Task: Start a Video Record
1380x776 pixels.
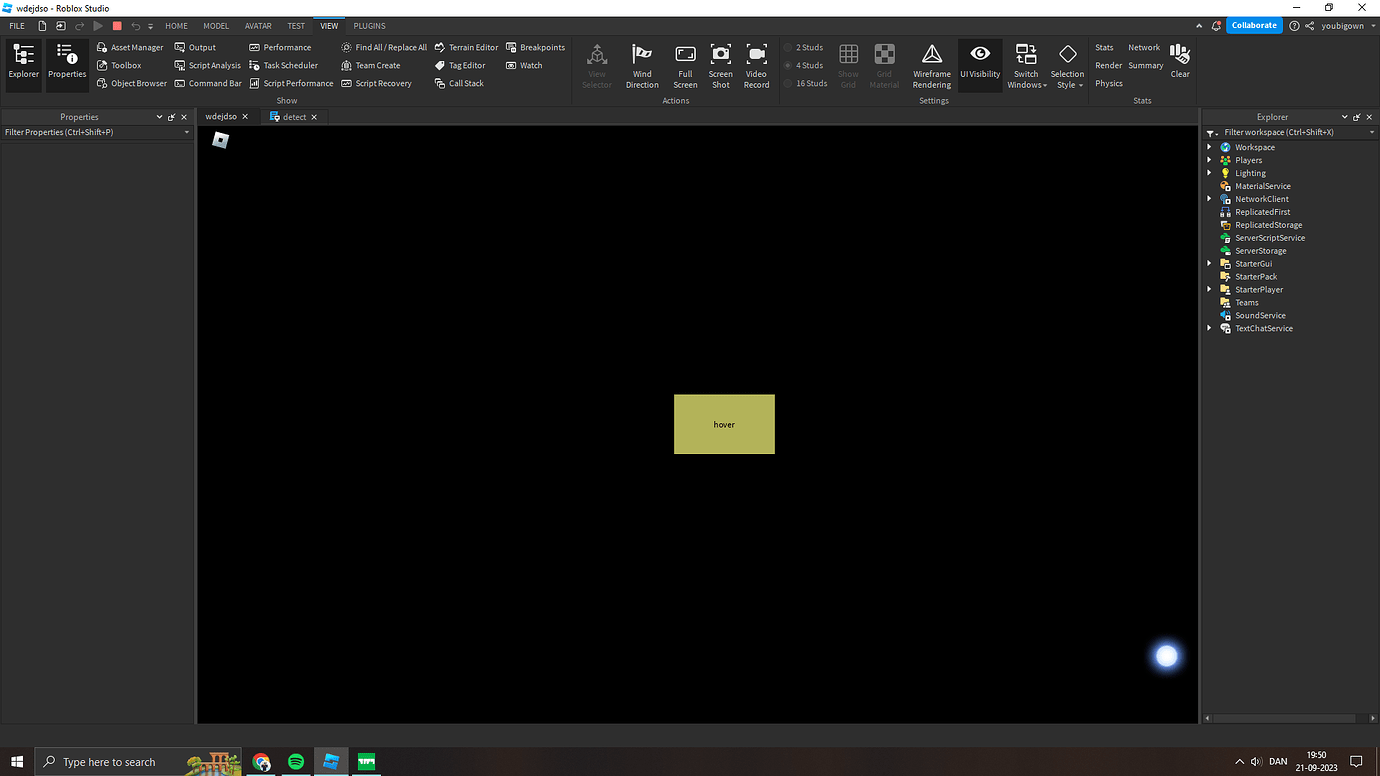Action: pyautogui.click(x=756, y=65)
